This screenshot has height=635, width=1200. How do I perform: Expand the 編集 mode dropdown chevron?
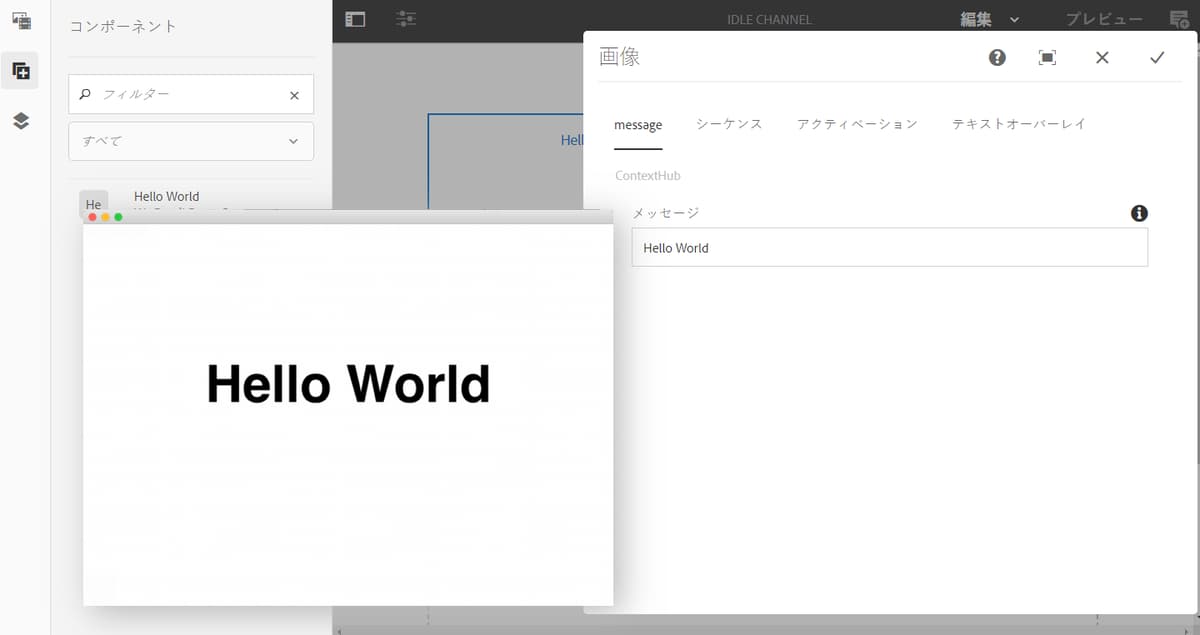[1015, 18]
